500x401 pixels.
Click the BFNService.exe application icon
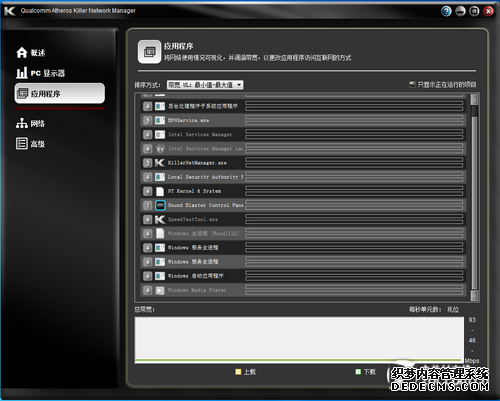(x=160, y=120)
